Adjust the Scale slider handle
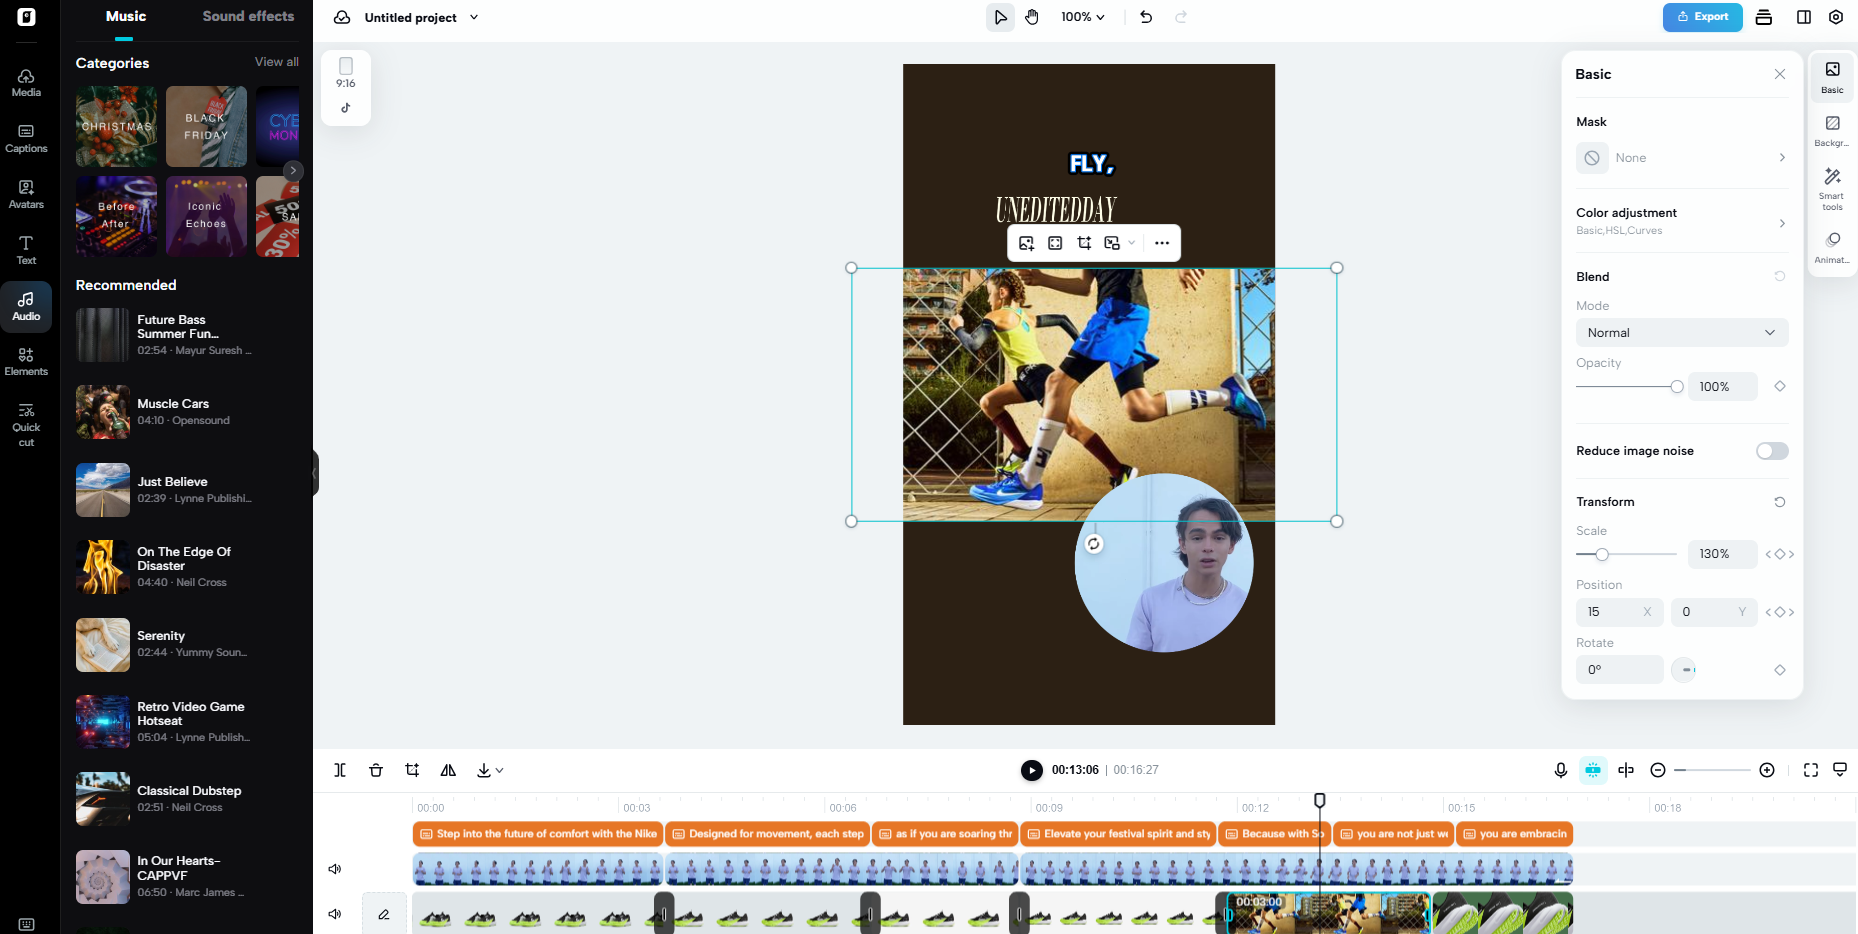 (x=1602, y=554)
